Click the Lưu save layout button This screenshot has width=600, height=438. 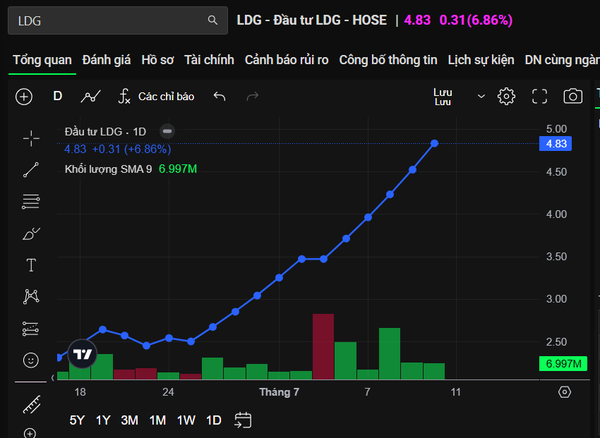pos(443,97)
